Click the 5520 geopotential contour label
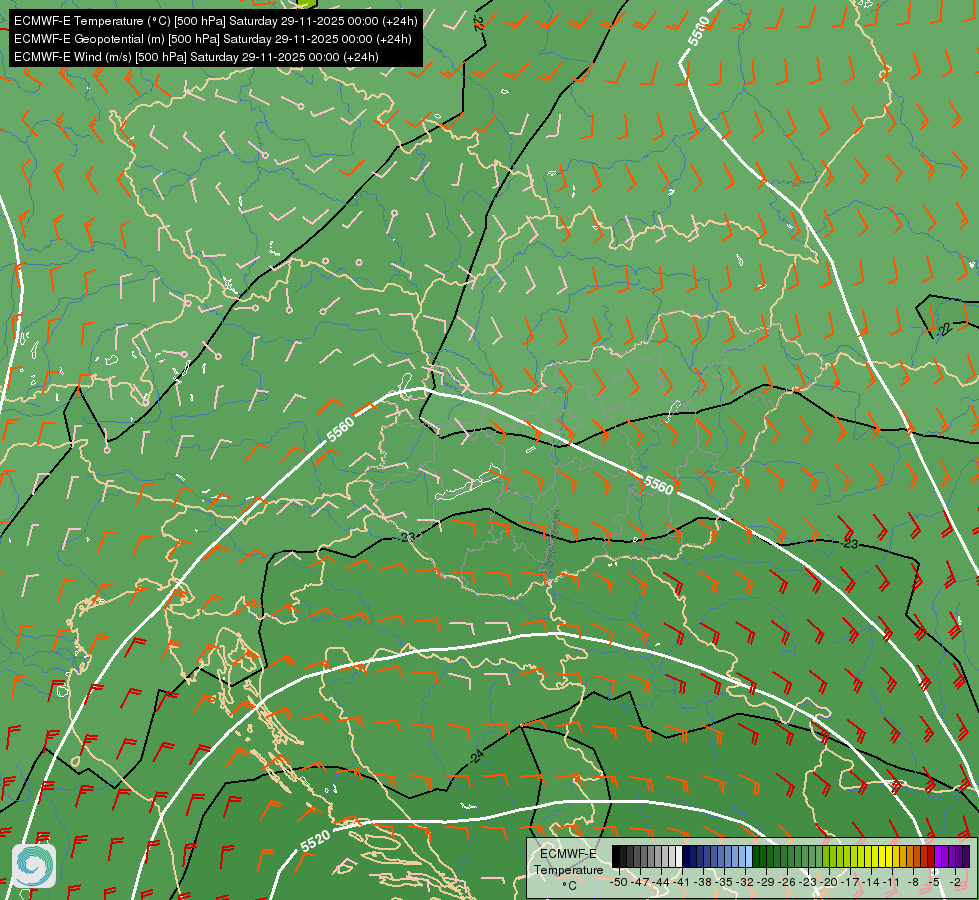Viewport: 979px width, 900px height. pyautogui.click(x=315, y=841)
